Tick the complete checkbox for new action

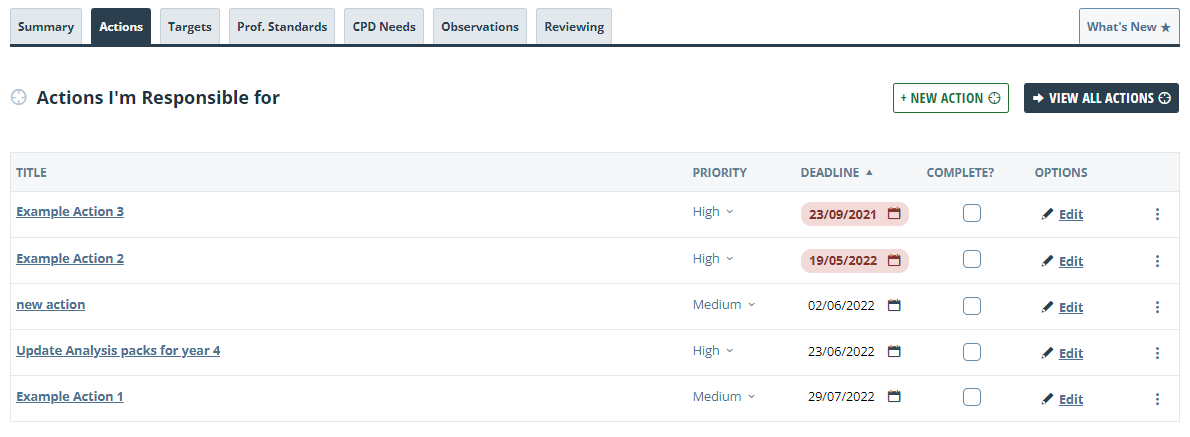(x=971, y=306)
